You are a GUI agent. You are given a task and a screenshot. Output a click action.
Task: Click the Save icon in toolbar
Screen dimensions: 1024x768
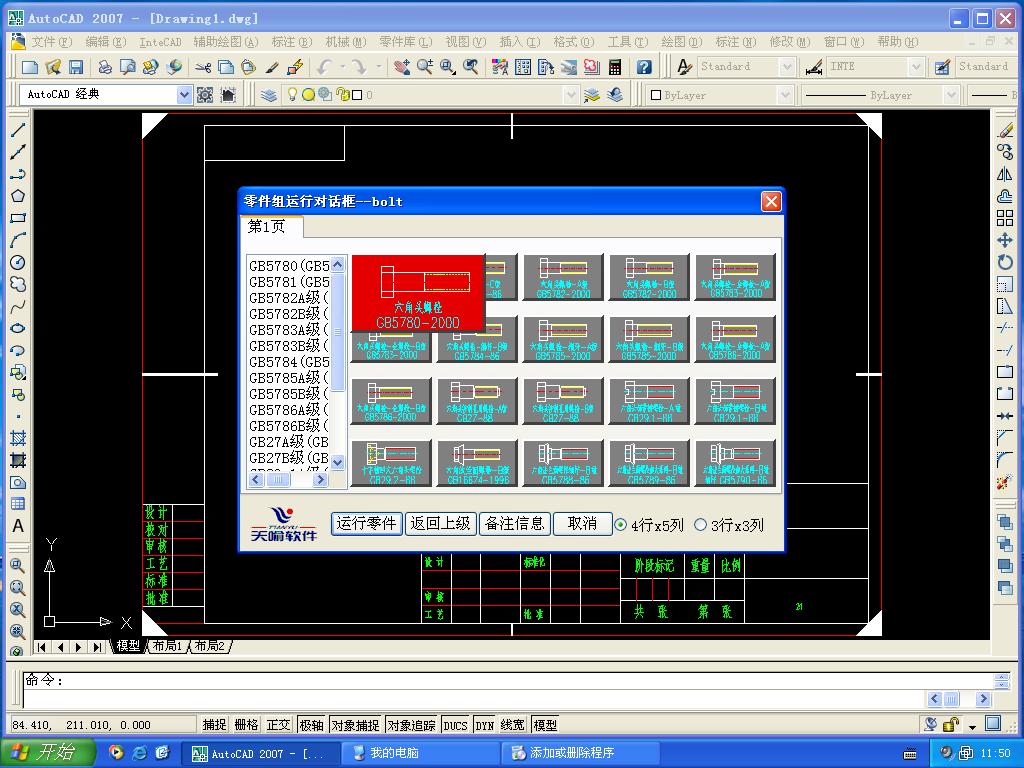[76, 67]
